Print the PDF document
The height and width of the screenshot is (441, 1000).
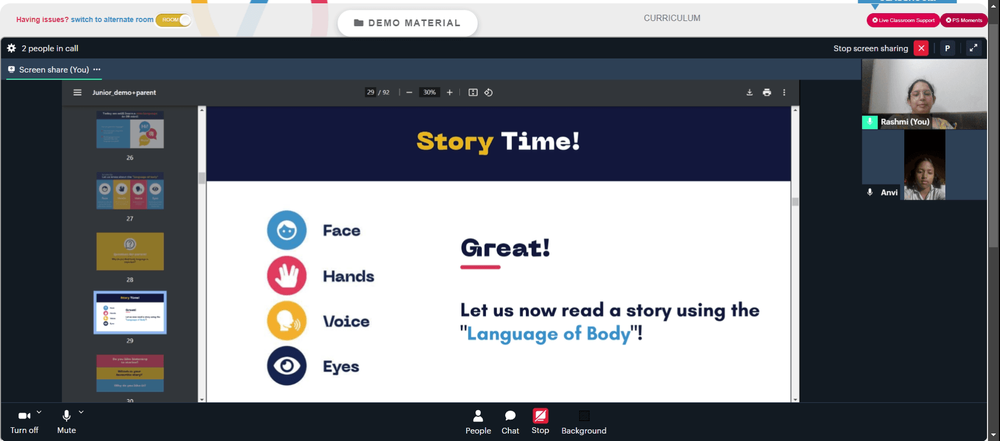[767, 93]
